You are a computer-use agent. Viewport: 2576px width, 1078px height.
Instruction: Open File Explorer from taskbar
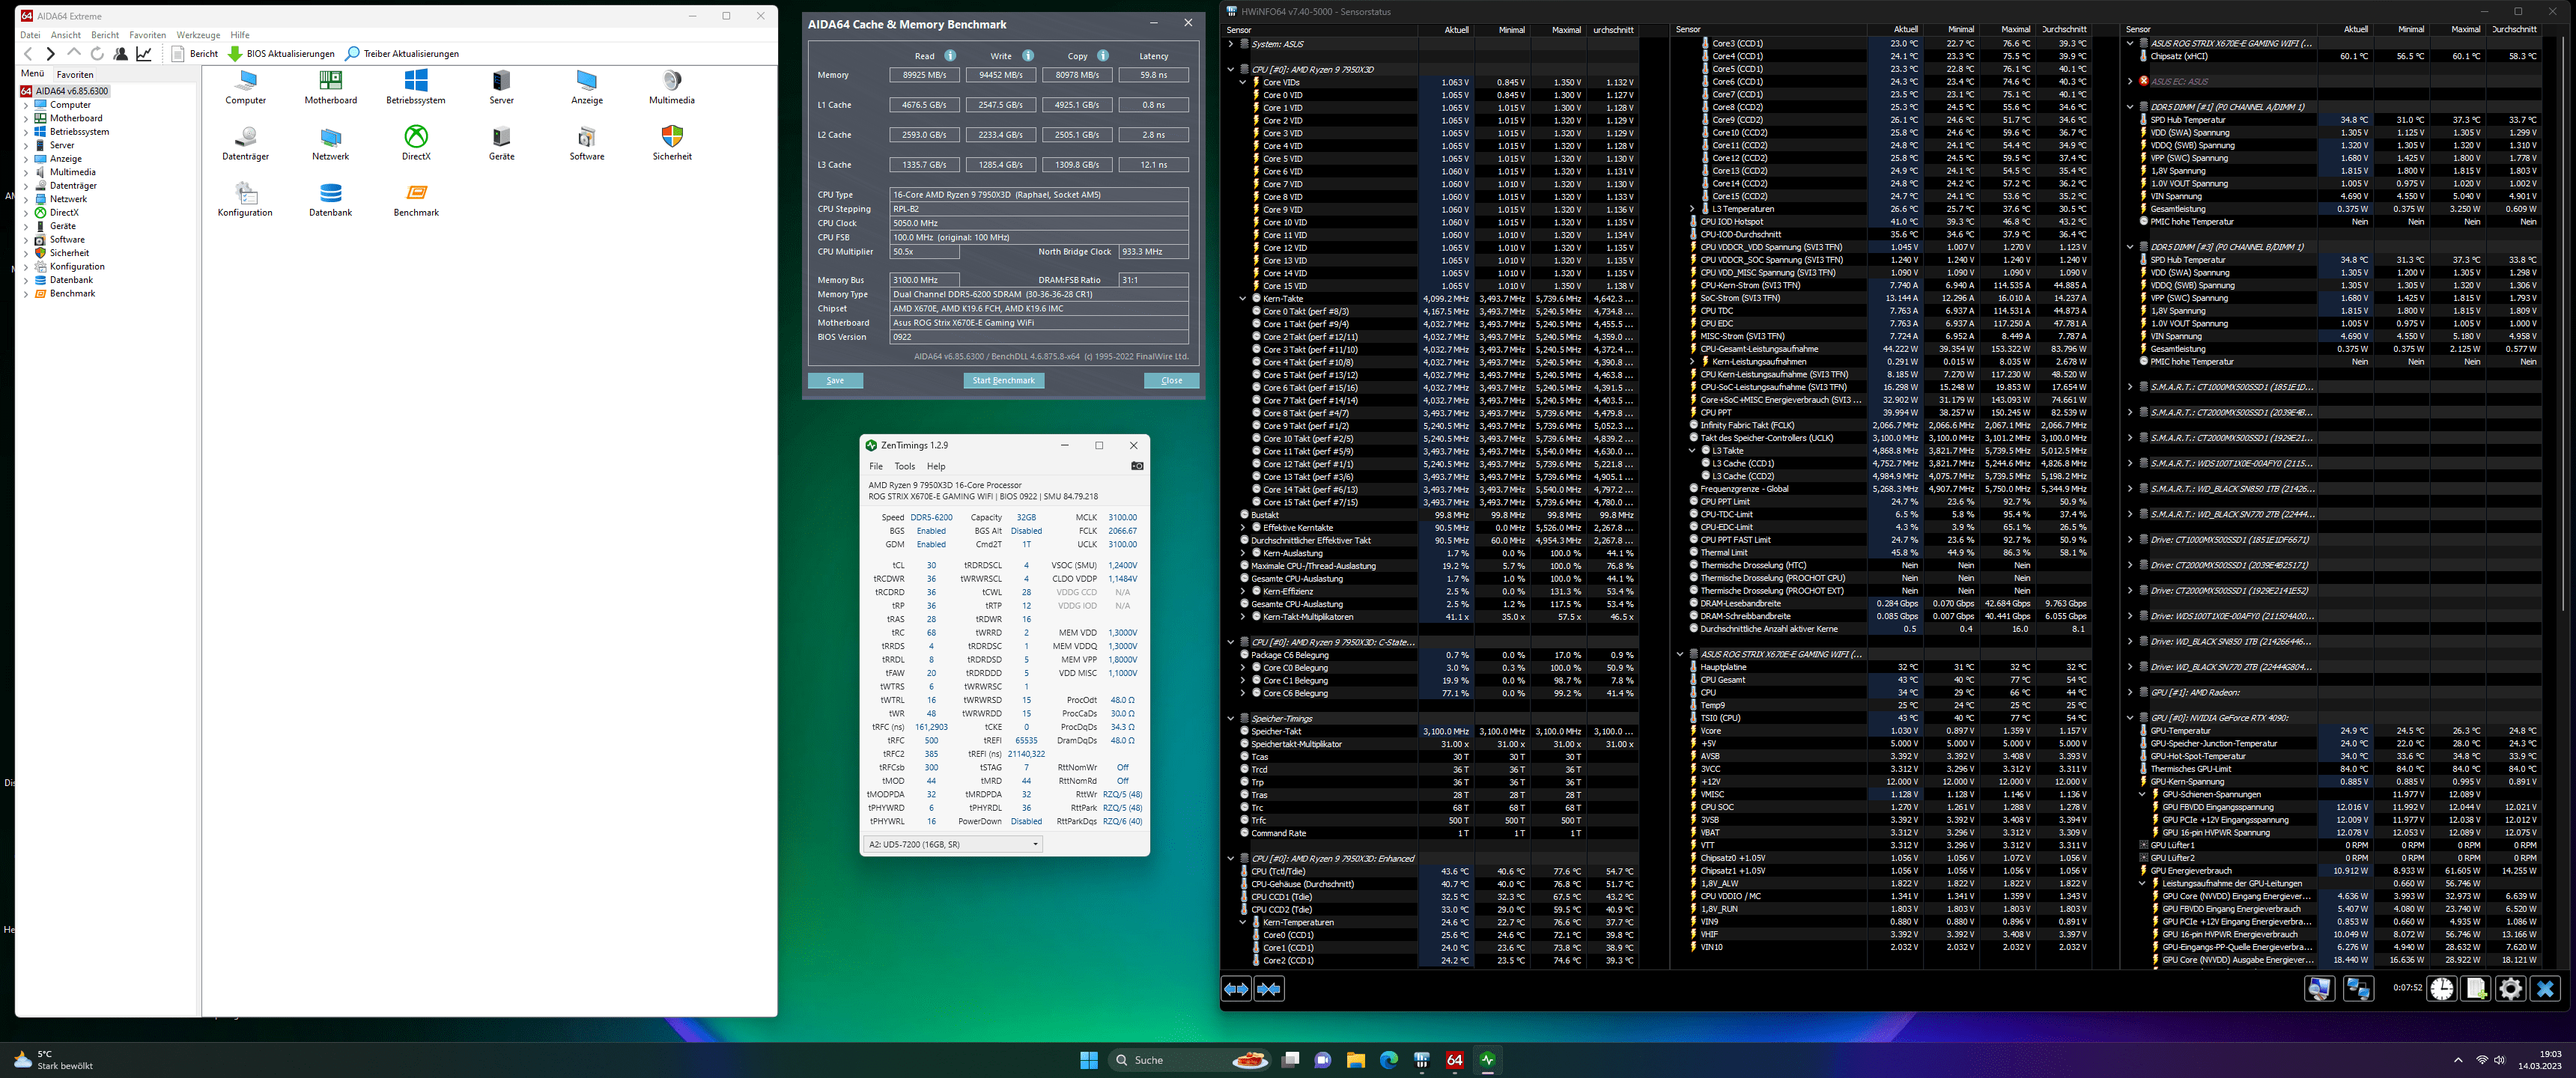coord(1355,1060)
